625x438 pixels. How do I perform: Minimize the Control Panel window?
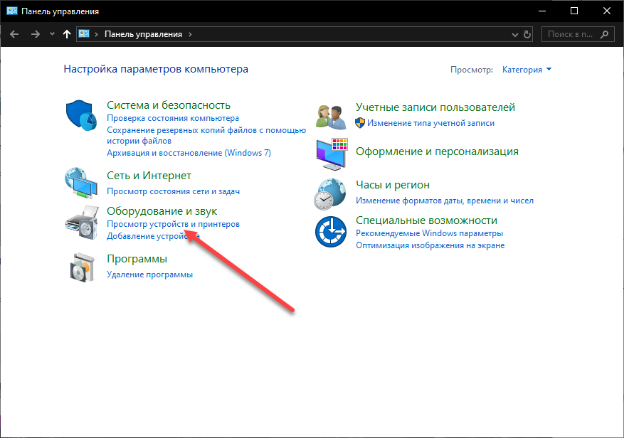pos(542,11)
